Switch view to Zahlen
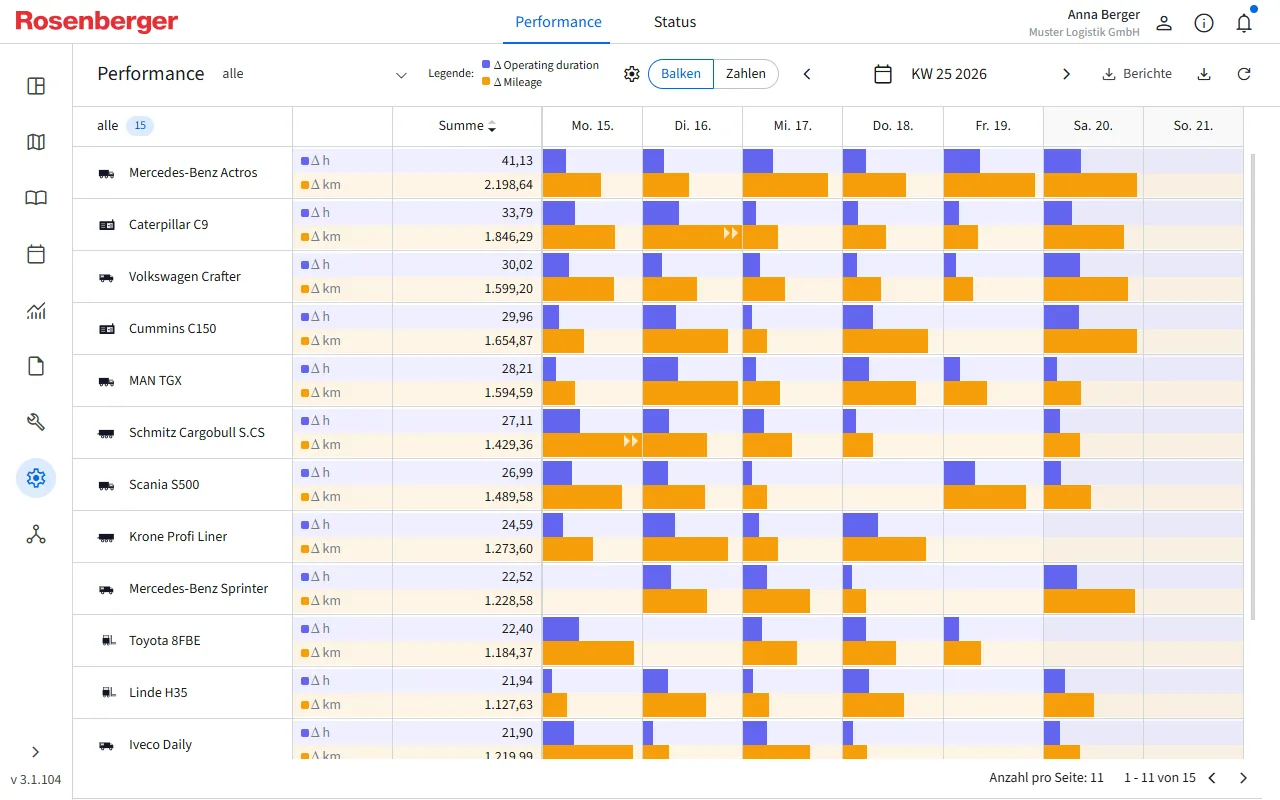Viewport: 1280px width, 800px height. click(x=746, y=74)
